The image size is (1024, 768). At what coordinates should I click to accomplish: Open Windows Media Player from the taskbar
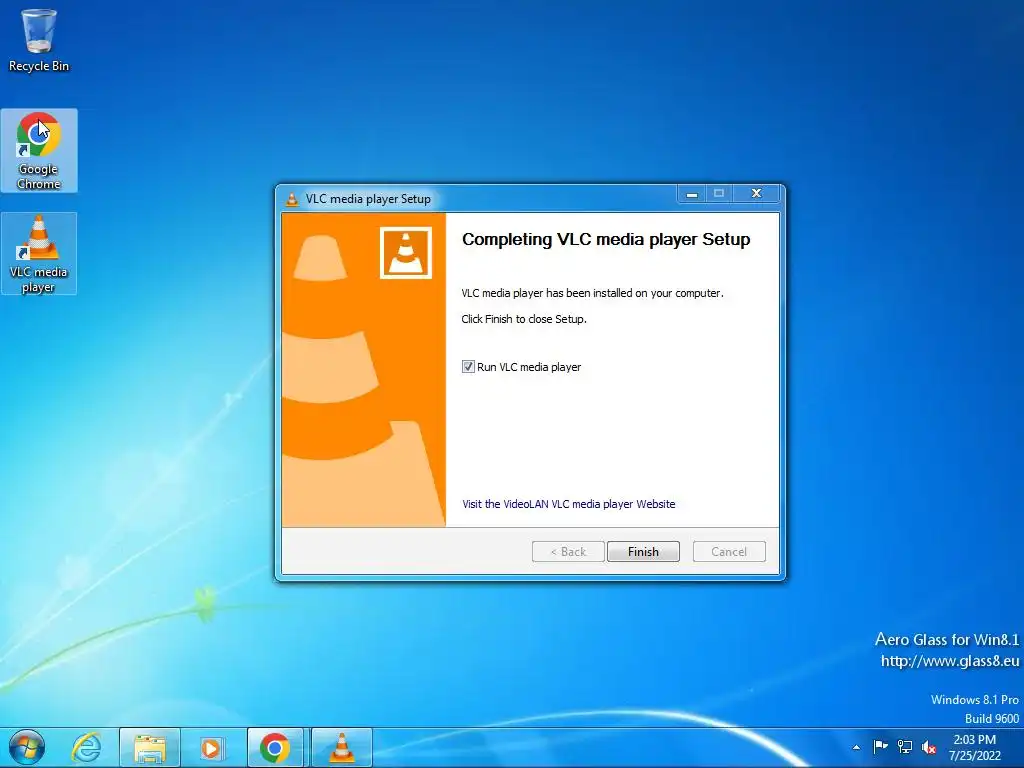click(212, 748)
